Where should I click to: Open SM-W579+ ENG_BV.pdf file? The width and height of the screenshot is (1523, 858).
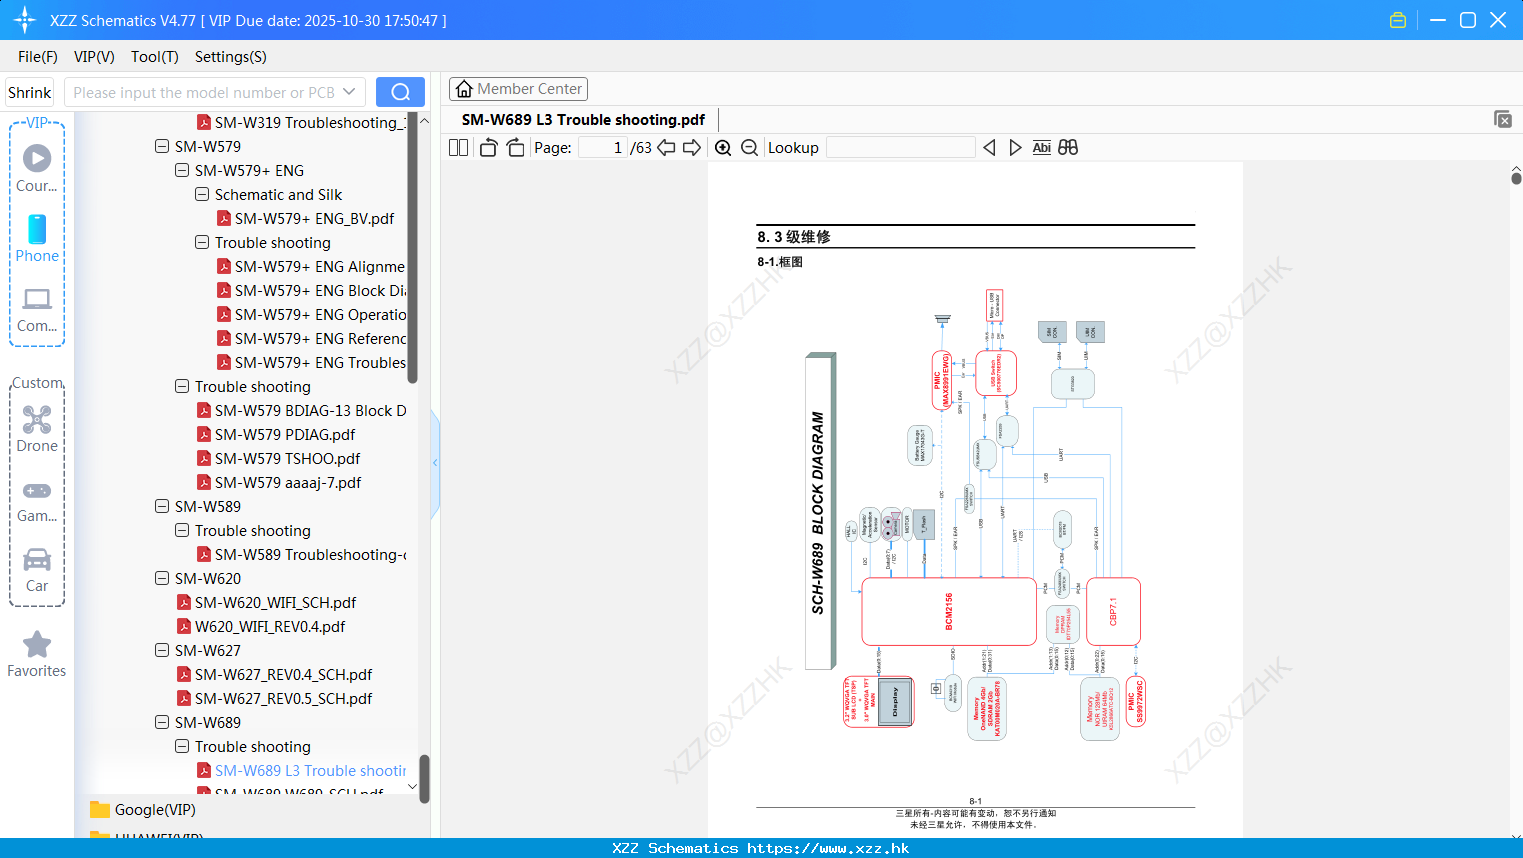tap(305, 219)
